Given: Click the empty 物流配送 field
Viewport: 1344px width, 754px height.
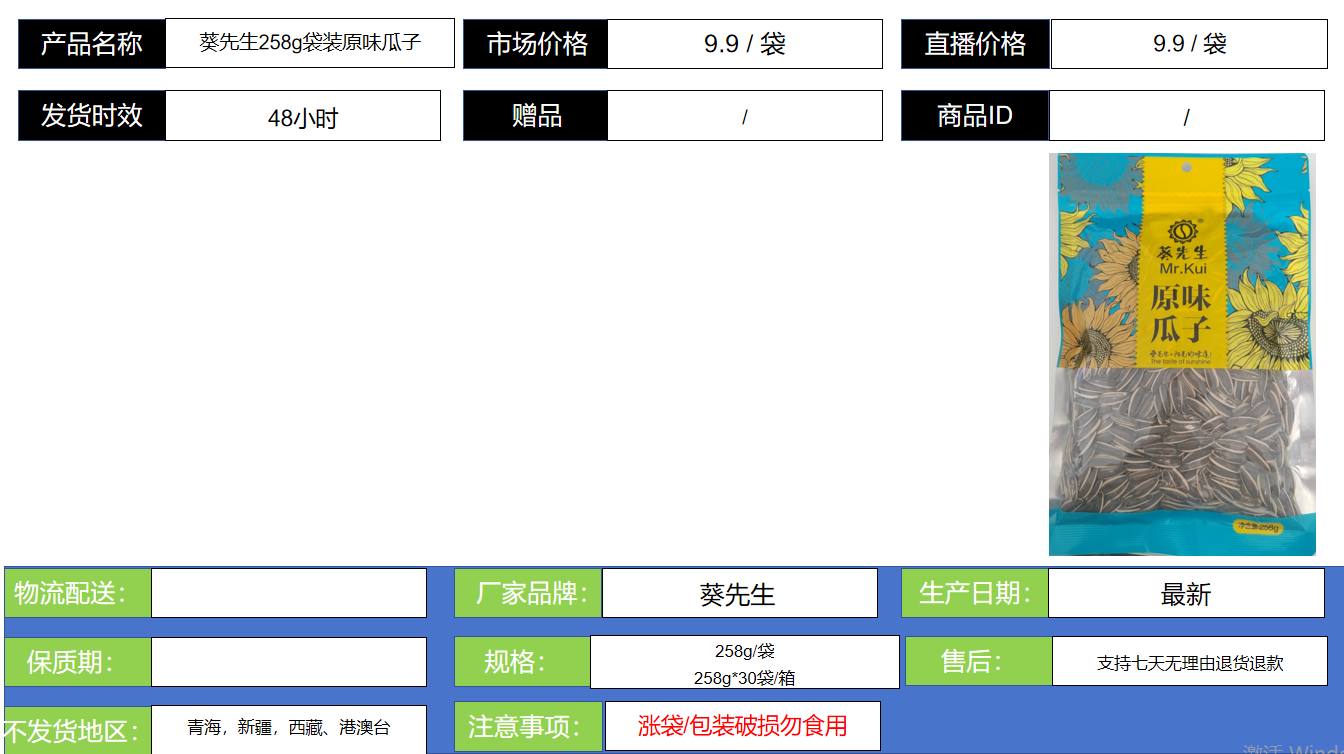Looking at the screenshot, I should click(x=288, y=593).
